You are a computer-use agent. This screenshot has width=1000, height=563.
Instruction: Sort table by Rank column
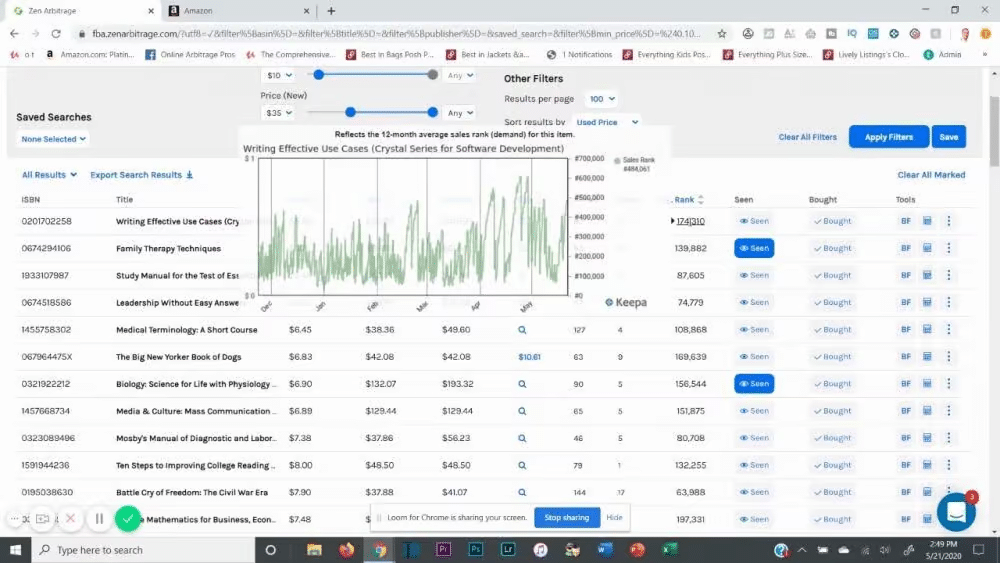tap(688, 200)
